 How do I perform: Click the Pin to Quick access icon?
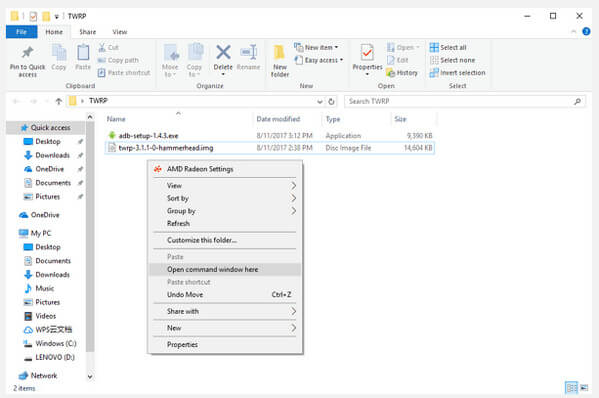27,52
